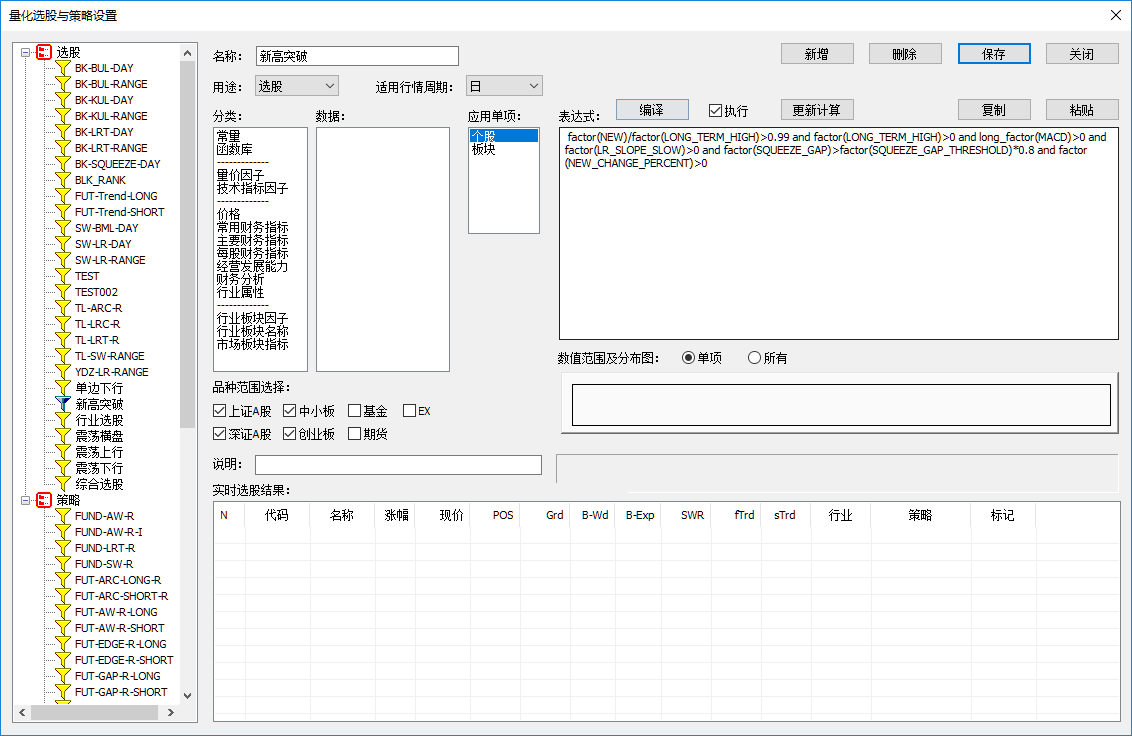Click the tree panel's right scroll arrow
Image resolution: width=1132 pixels, height=736 pixels.
coord(171,713)
